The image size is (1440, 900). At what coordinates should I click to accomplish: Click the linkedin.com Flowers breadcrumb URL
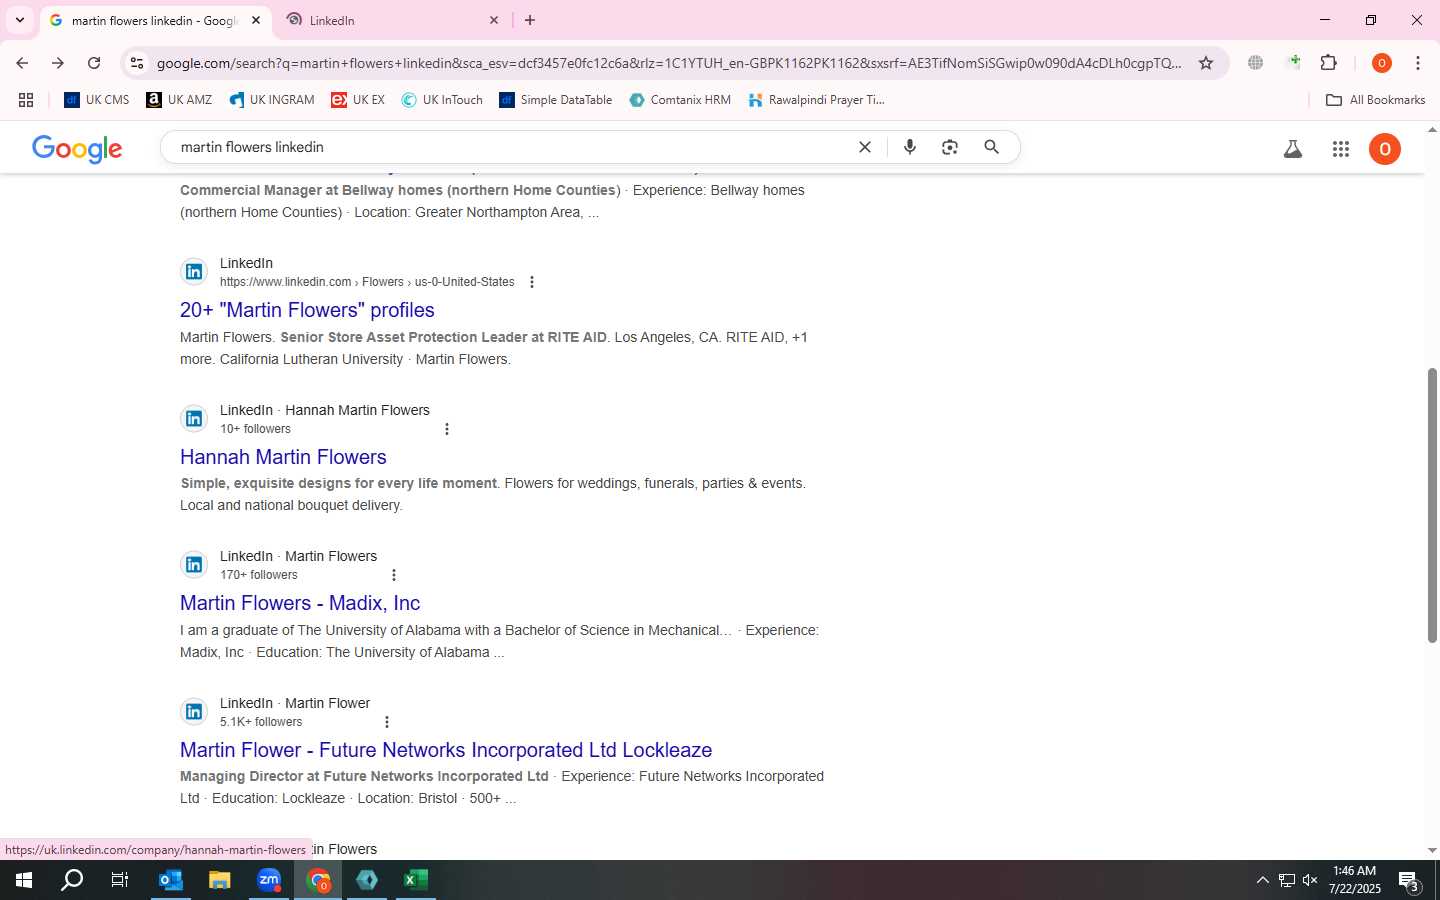click(367, 282)
